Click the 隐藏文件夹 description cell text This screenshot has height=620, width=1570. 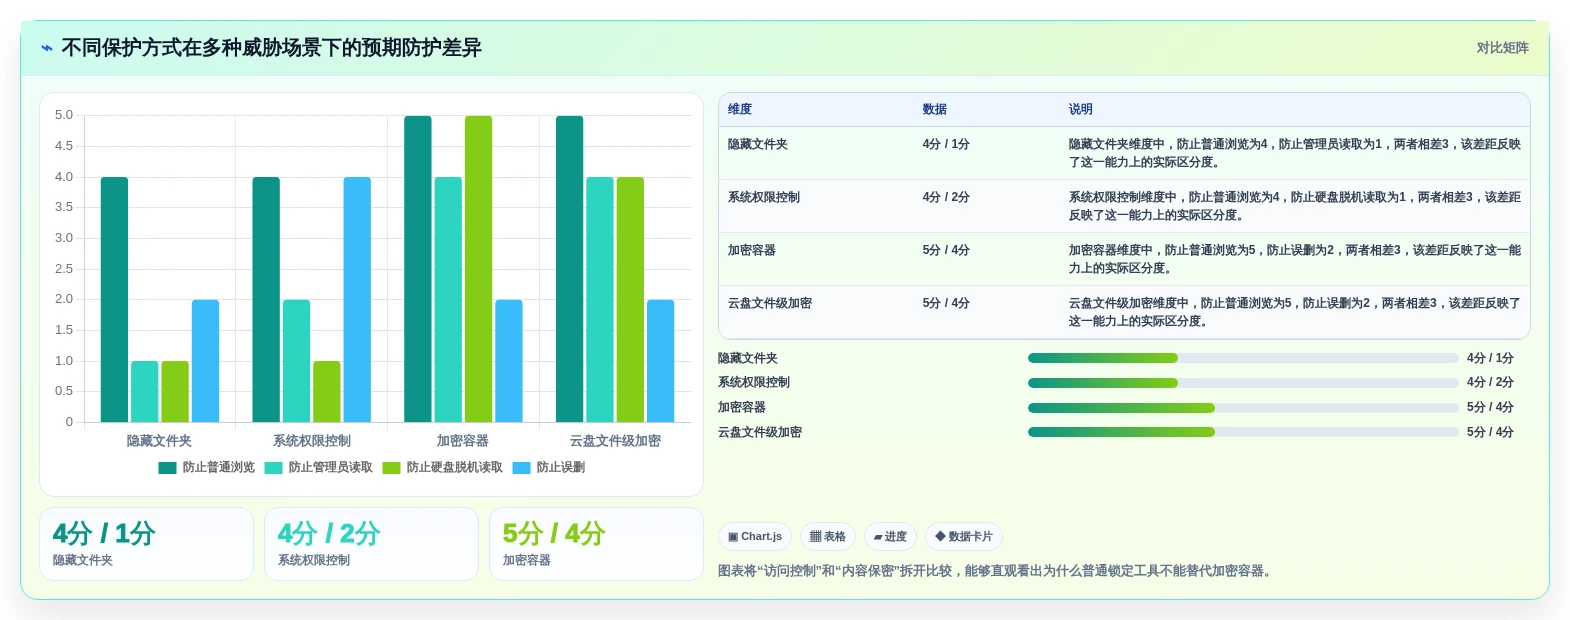(x=1294, y=153)
